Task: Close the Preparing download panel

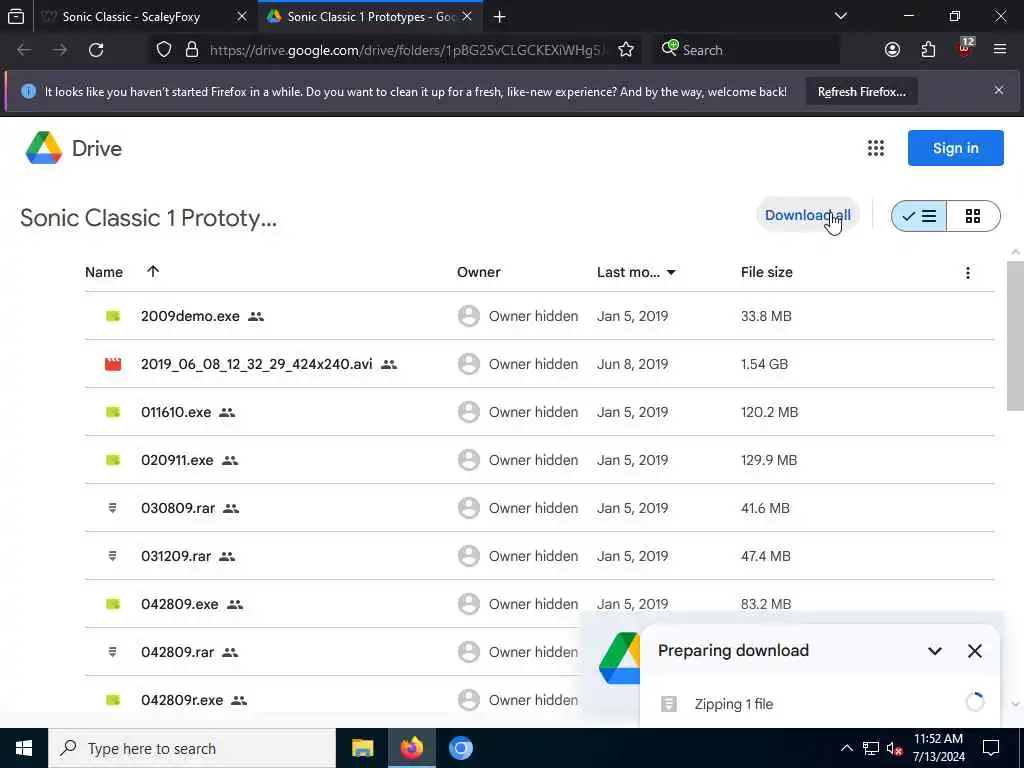Action: pos(974,651)
